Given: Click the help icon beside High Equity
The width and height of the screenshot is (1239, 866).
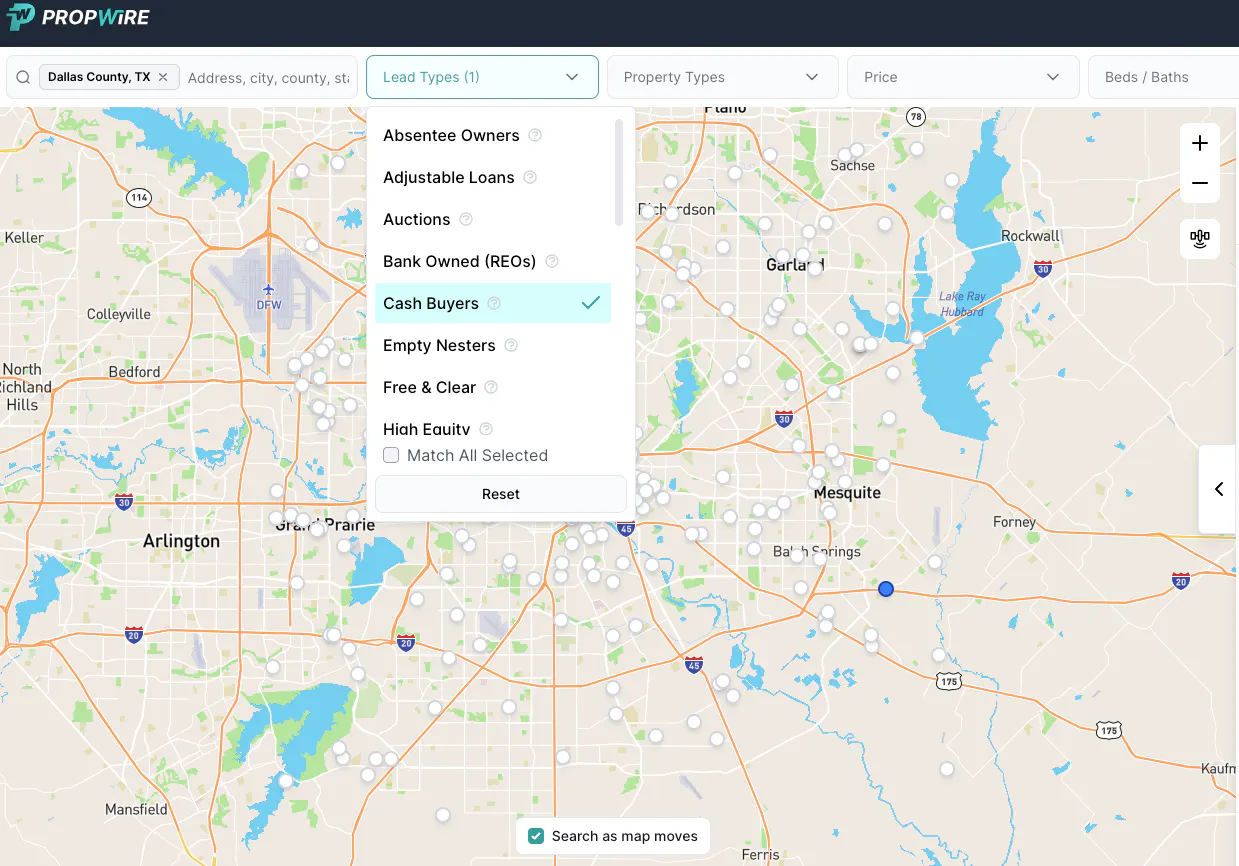Looking at the screenshot, I should coord(485,428).
